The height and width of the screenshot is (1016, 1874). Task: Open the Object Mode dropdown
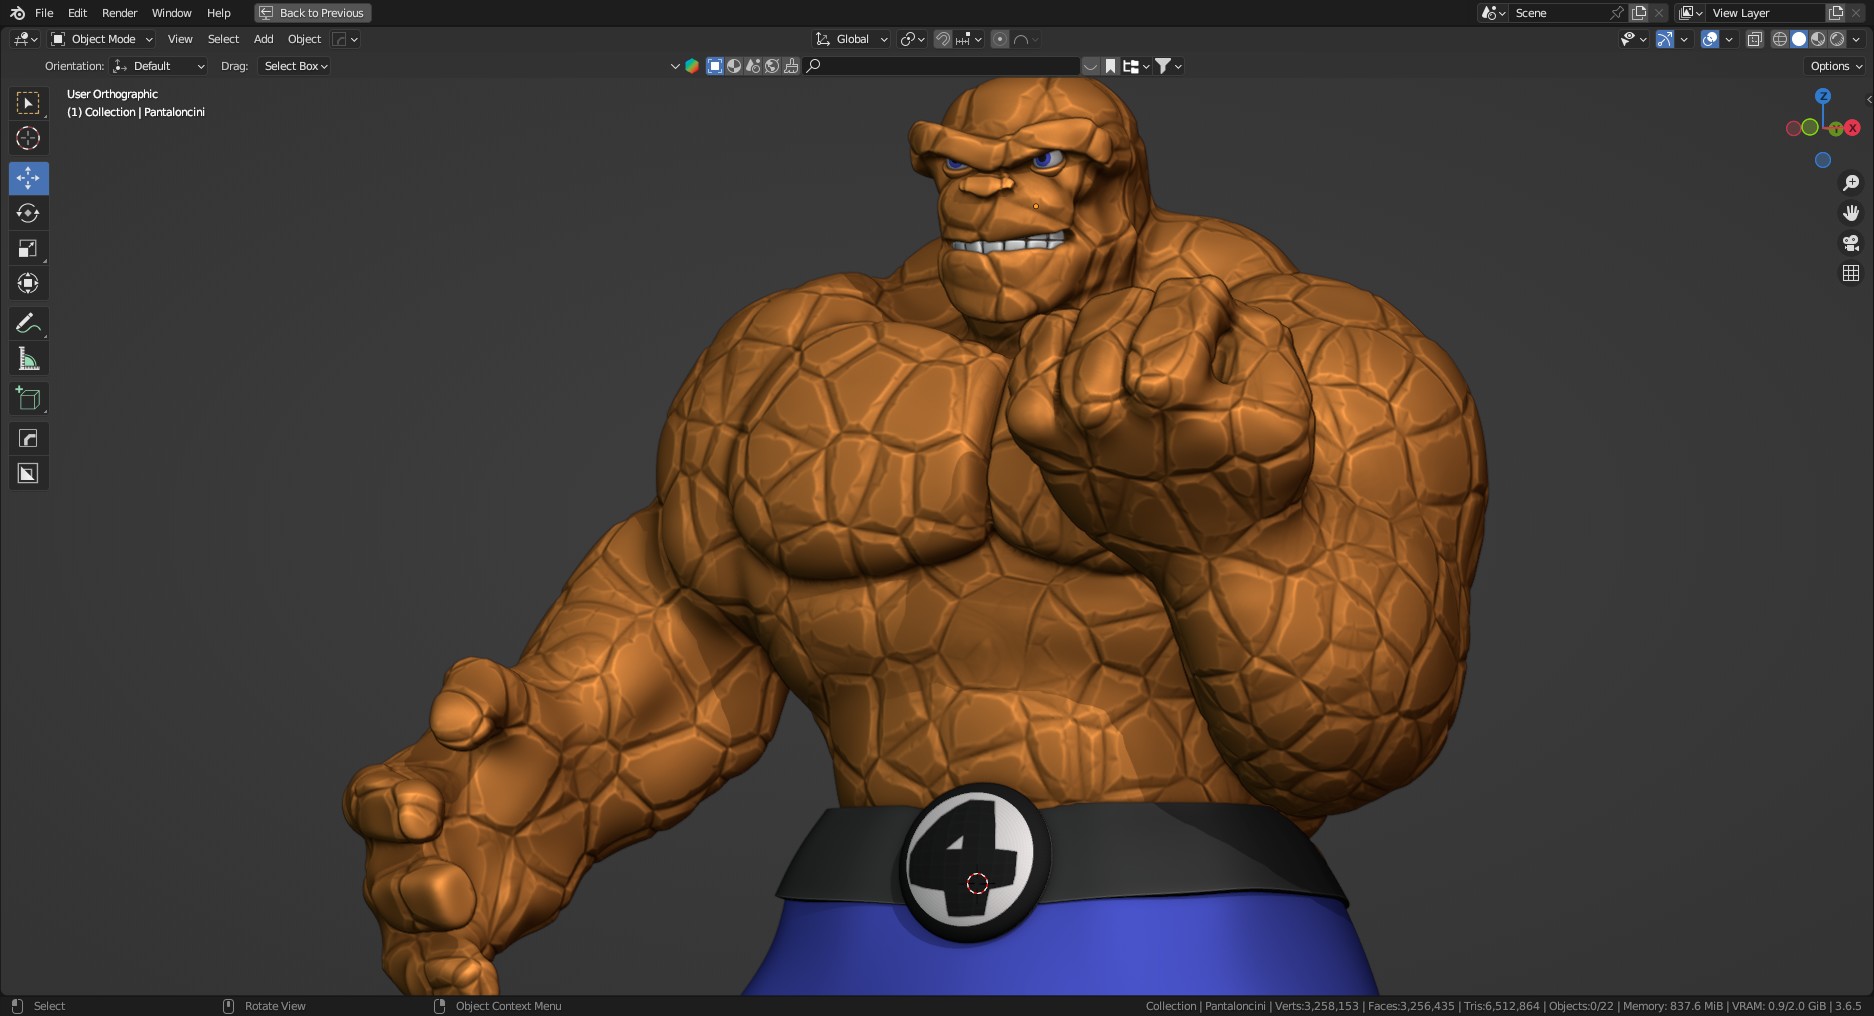pyautogui.click(x=102, y=39)
